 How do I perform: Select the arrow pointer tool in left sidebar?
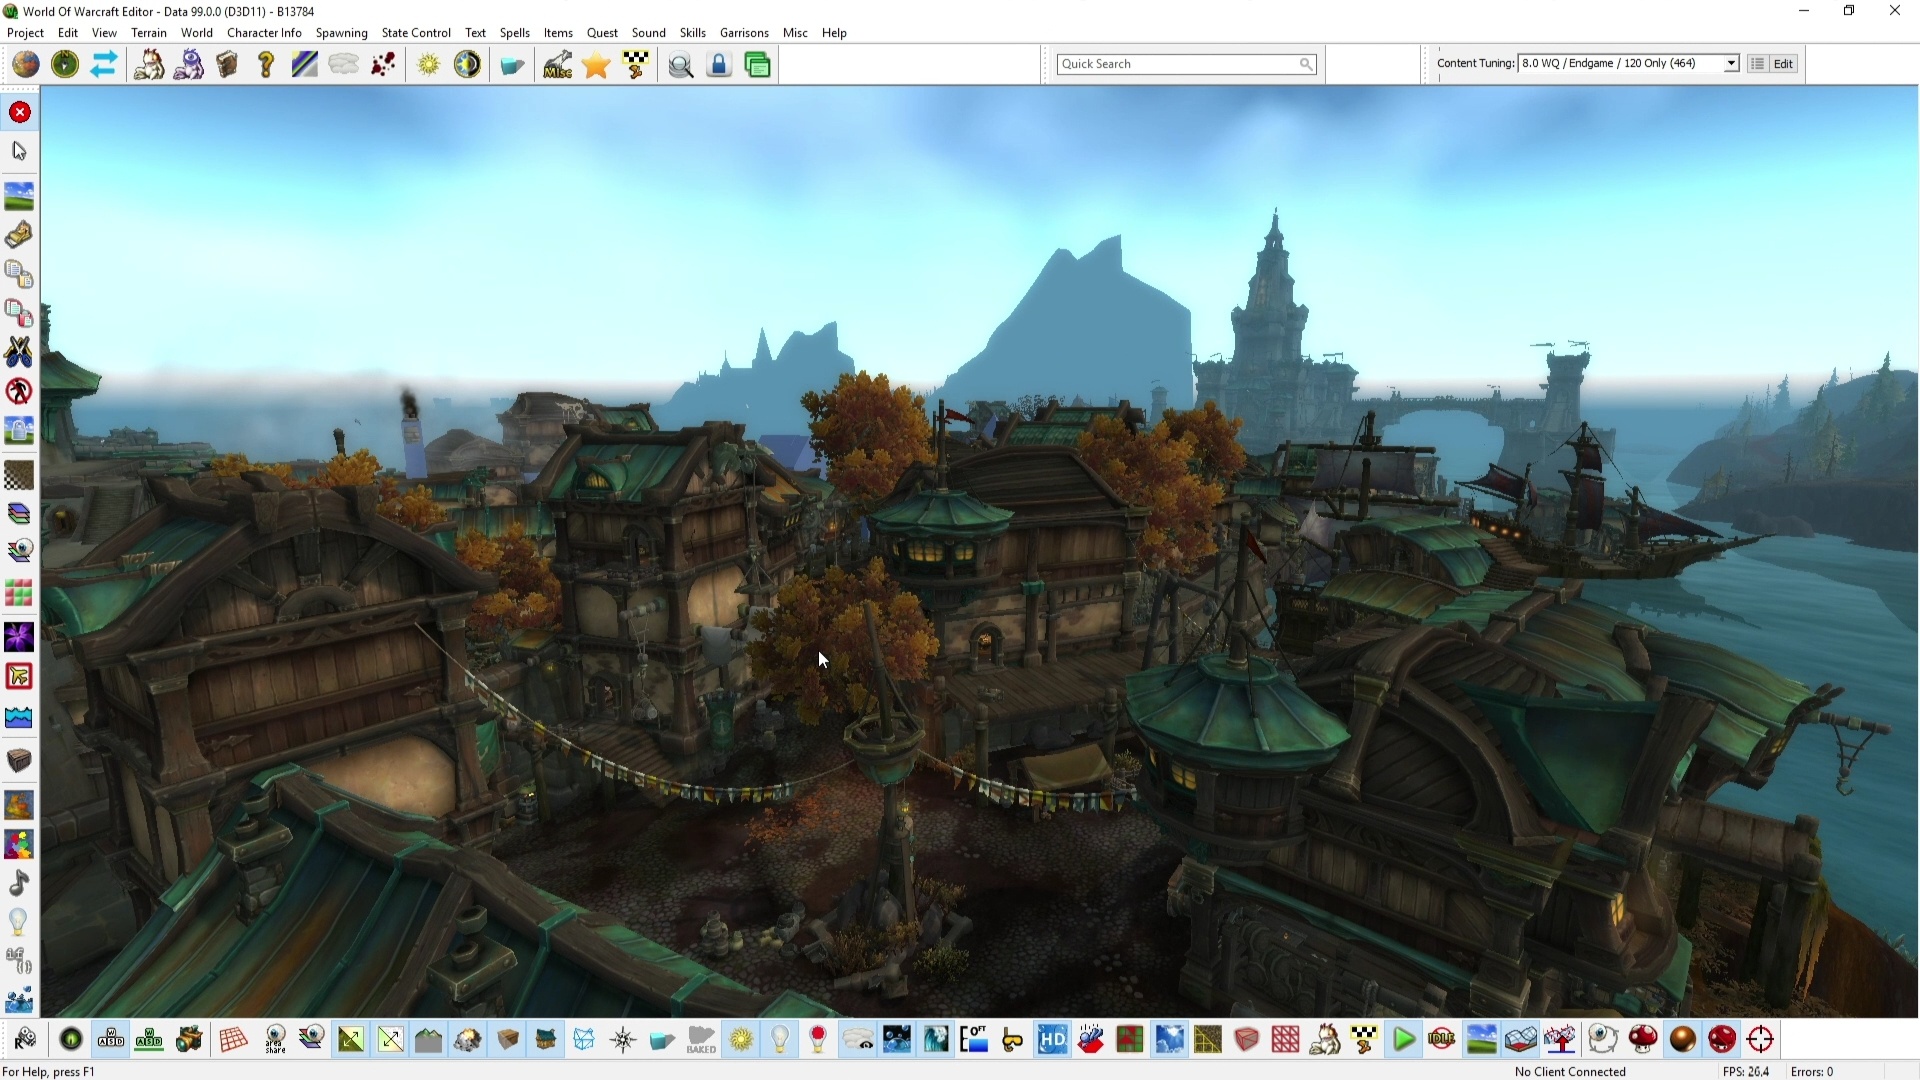tap(19, 151)
